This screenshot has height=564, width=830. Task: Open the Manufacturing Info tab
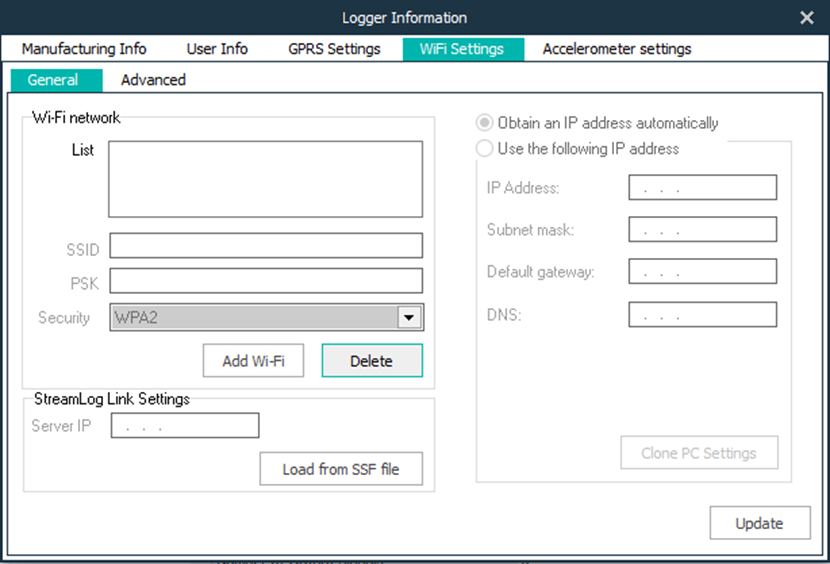click(84, 49)
